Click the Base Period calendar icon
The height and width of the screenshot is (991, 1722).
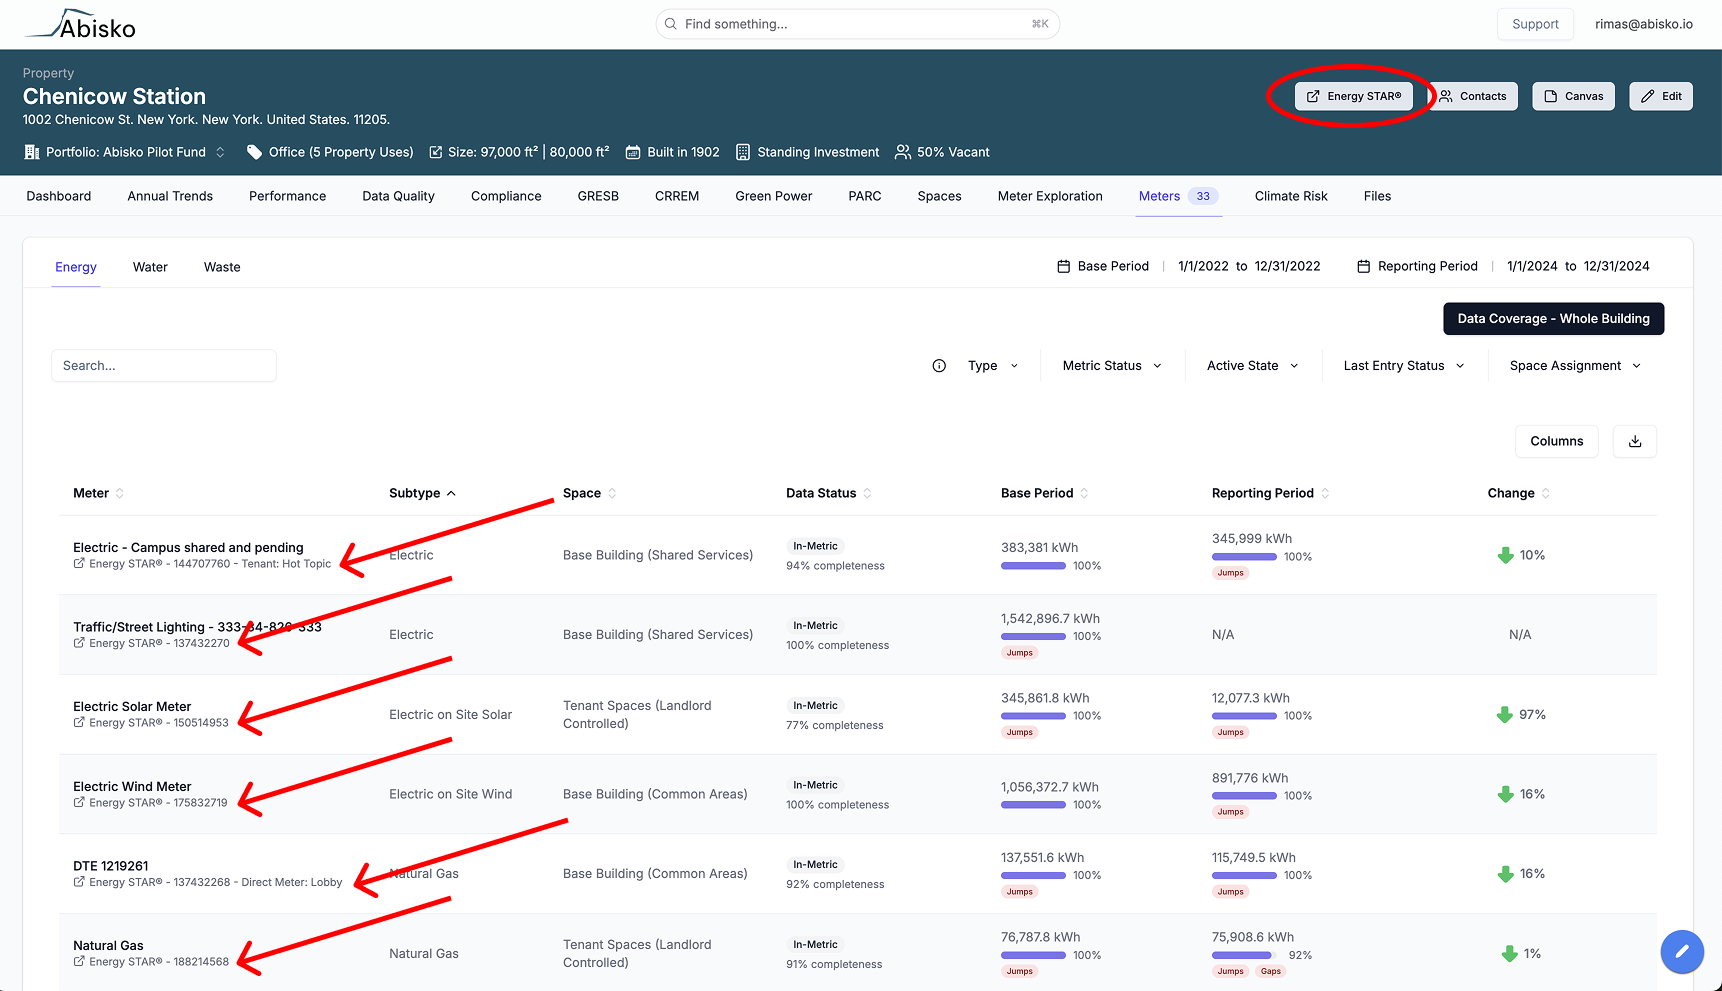pos(1064,266)
